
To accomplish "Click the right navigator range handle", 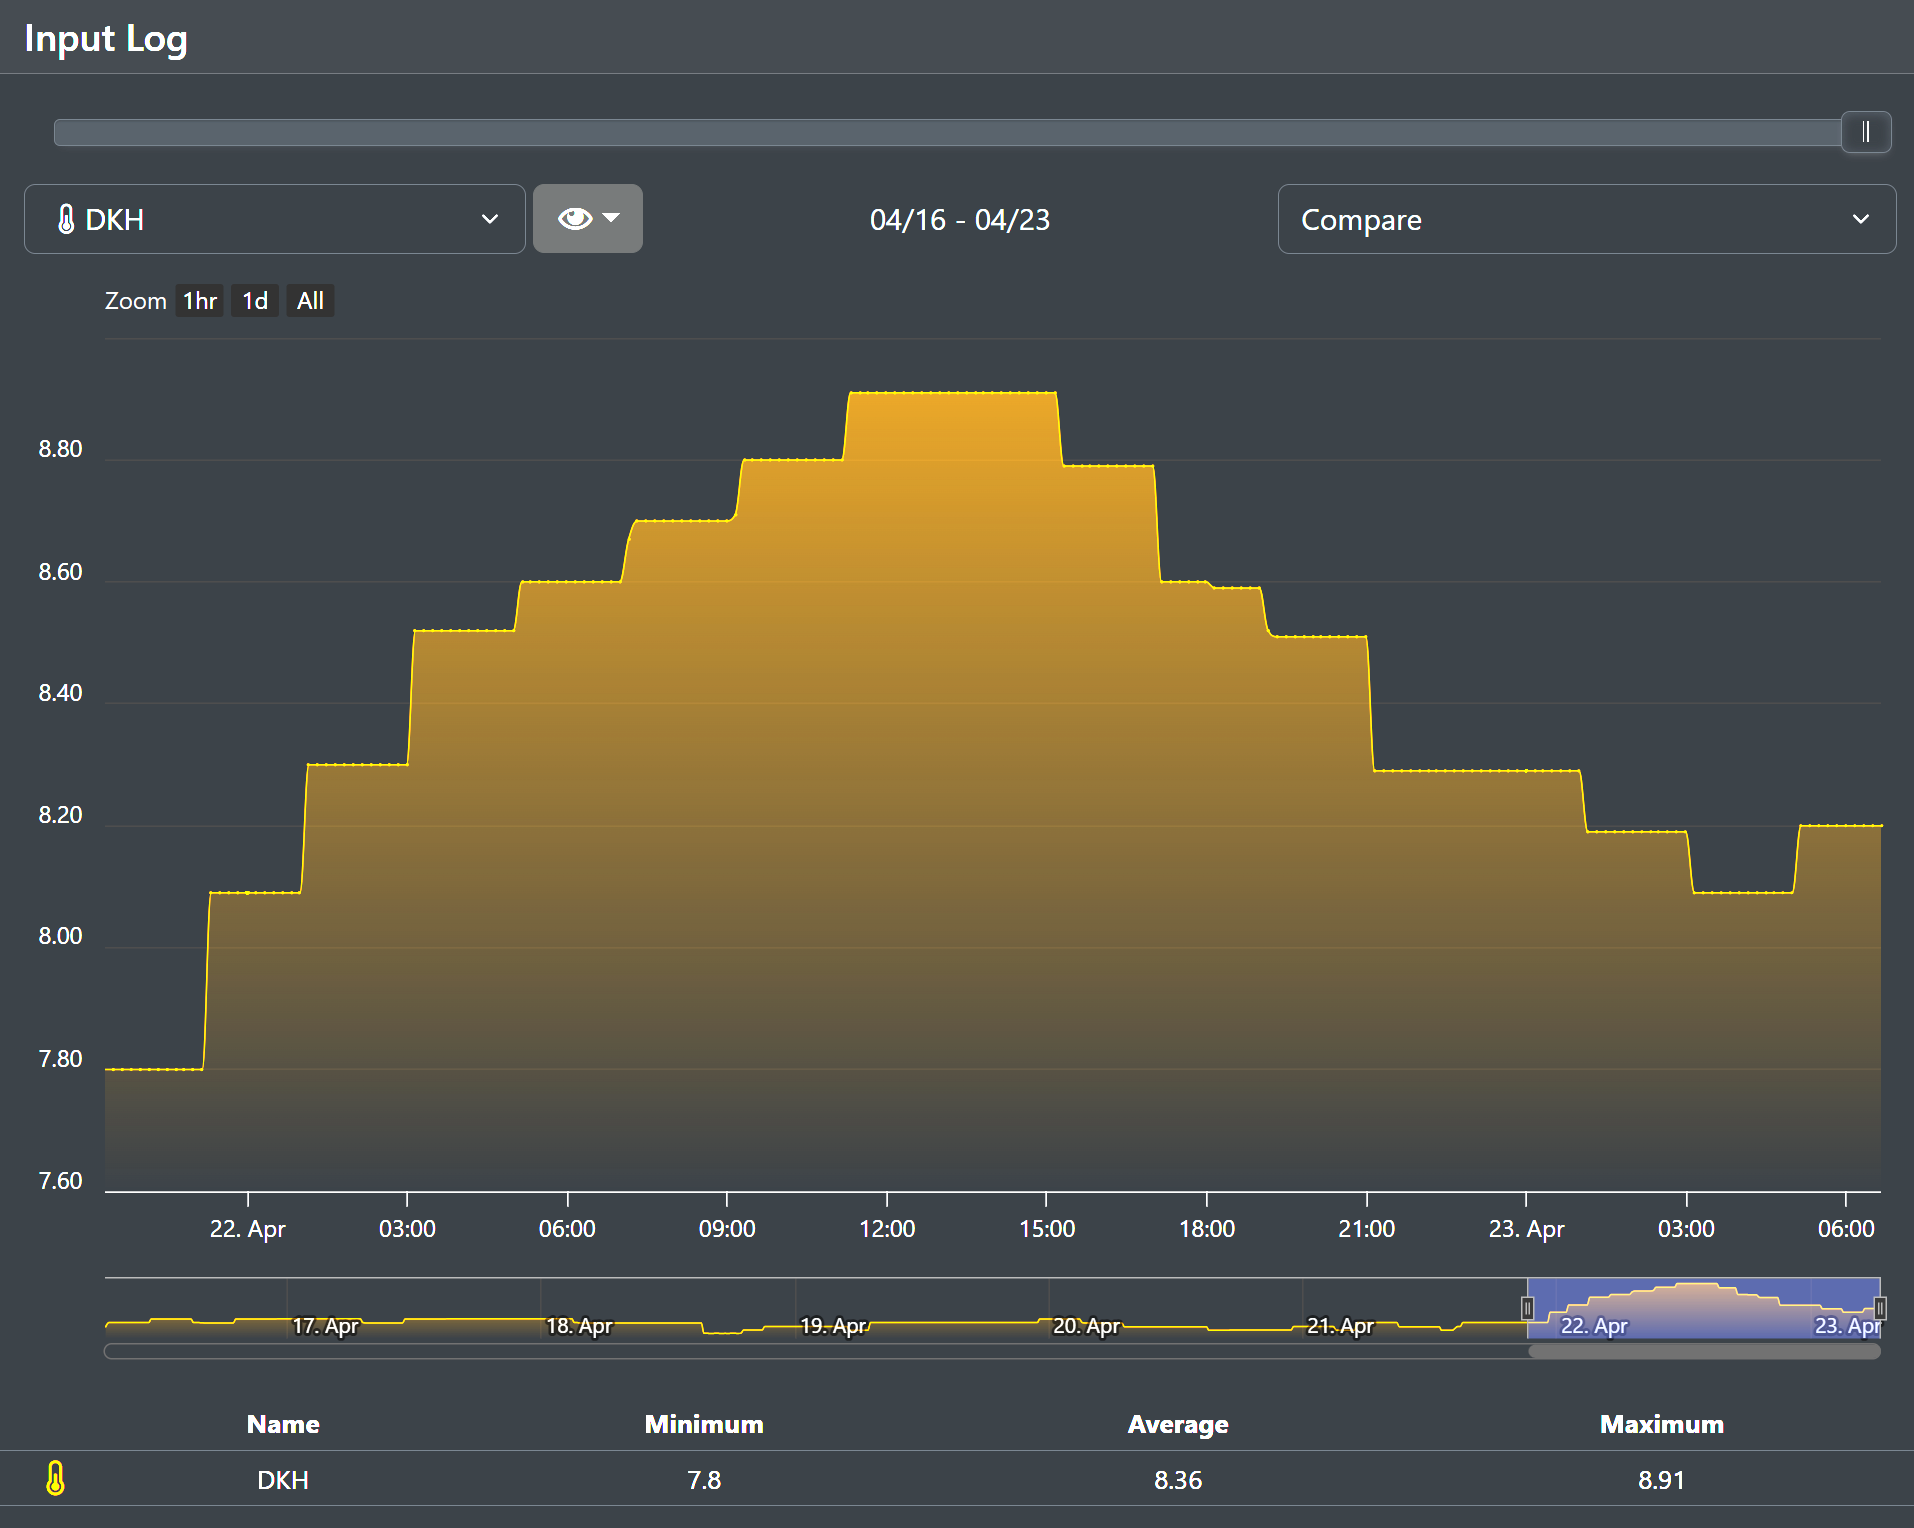I will (1880, 1308).
